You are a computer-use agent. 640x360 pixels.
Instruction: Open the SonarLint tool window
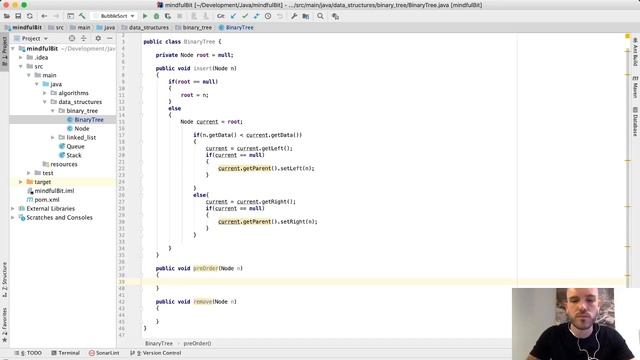tap(104, 353)
